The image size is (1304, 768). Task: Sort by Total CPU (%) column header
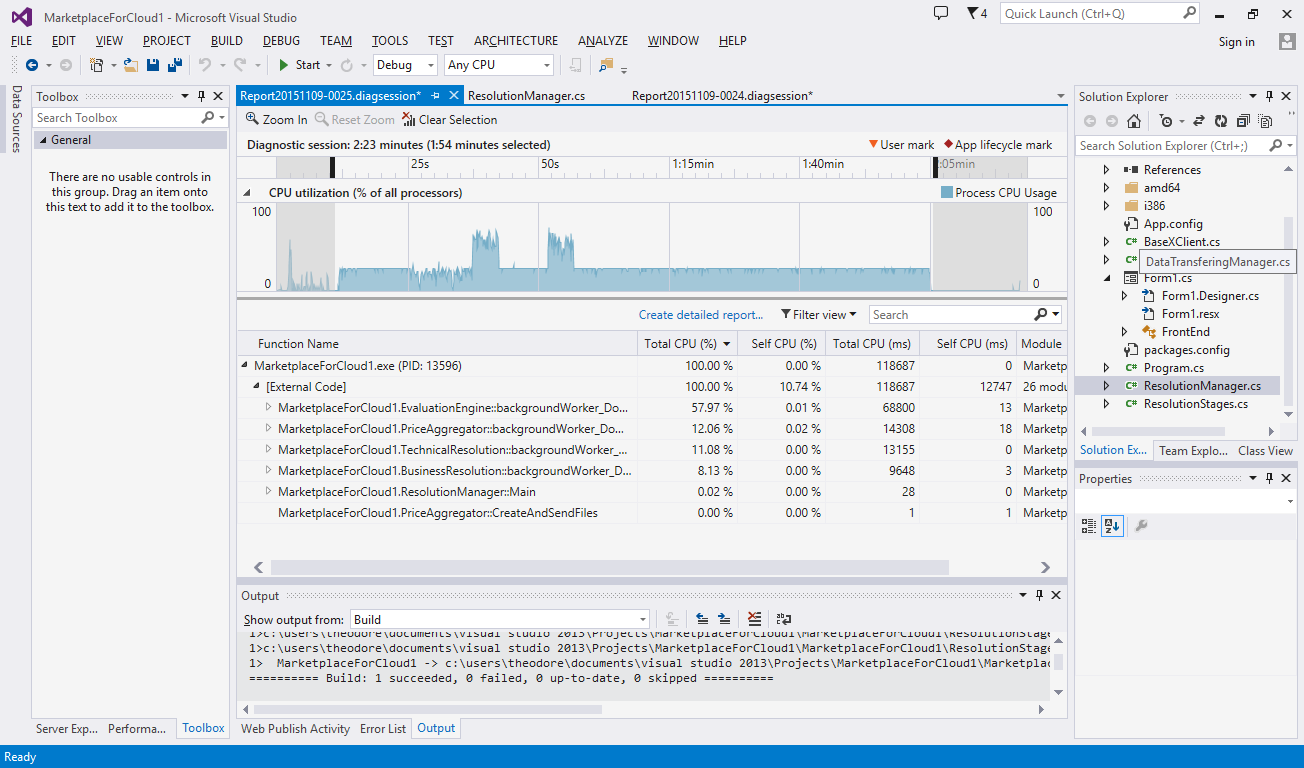(685, 343)
